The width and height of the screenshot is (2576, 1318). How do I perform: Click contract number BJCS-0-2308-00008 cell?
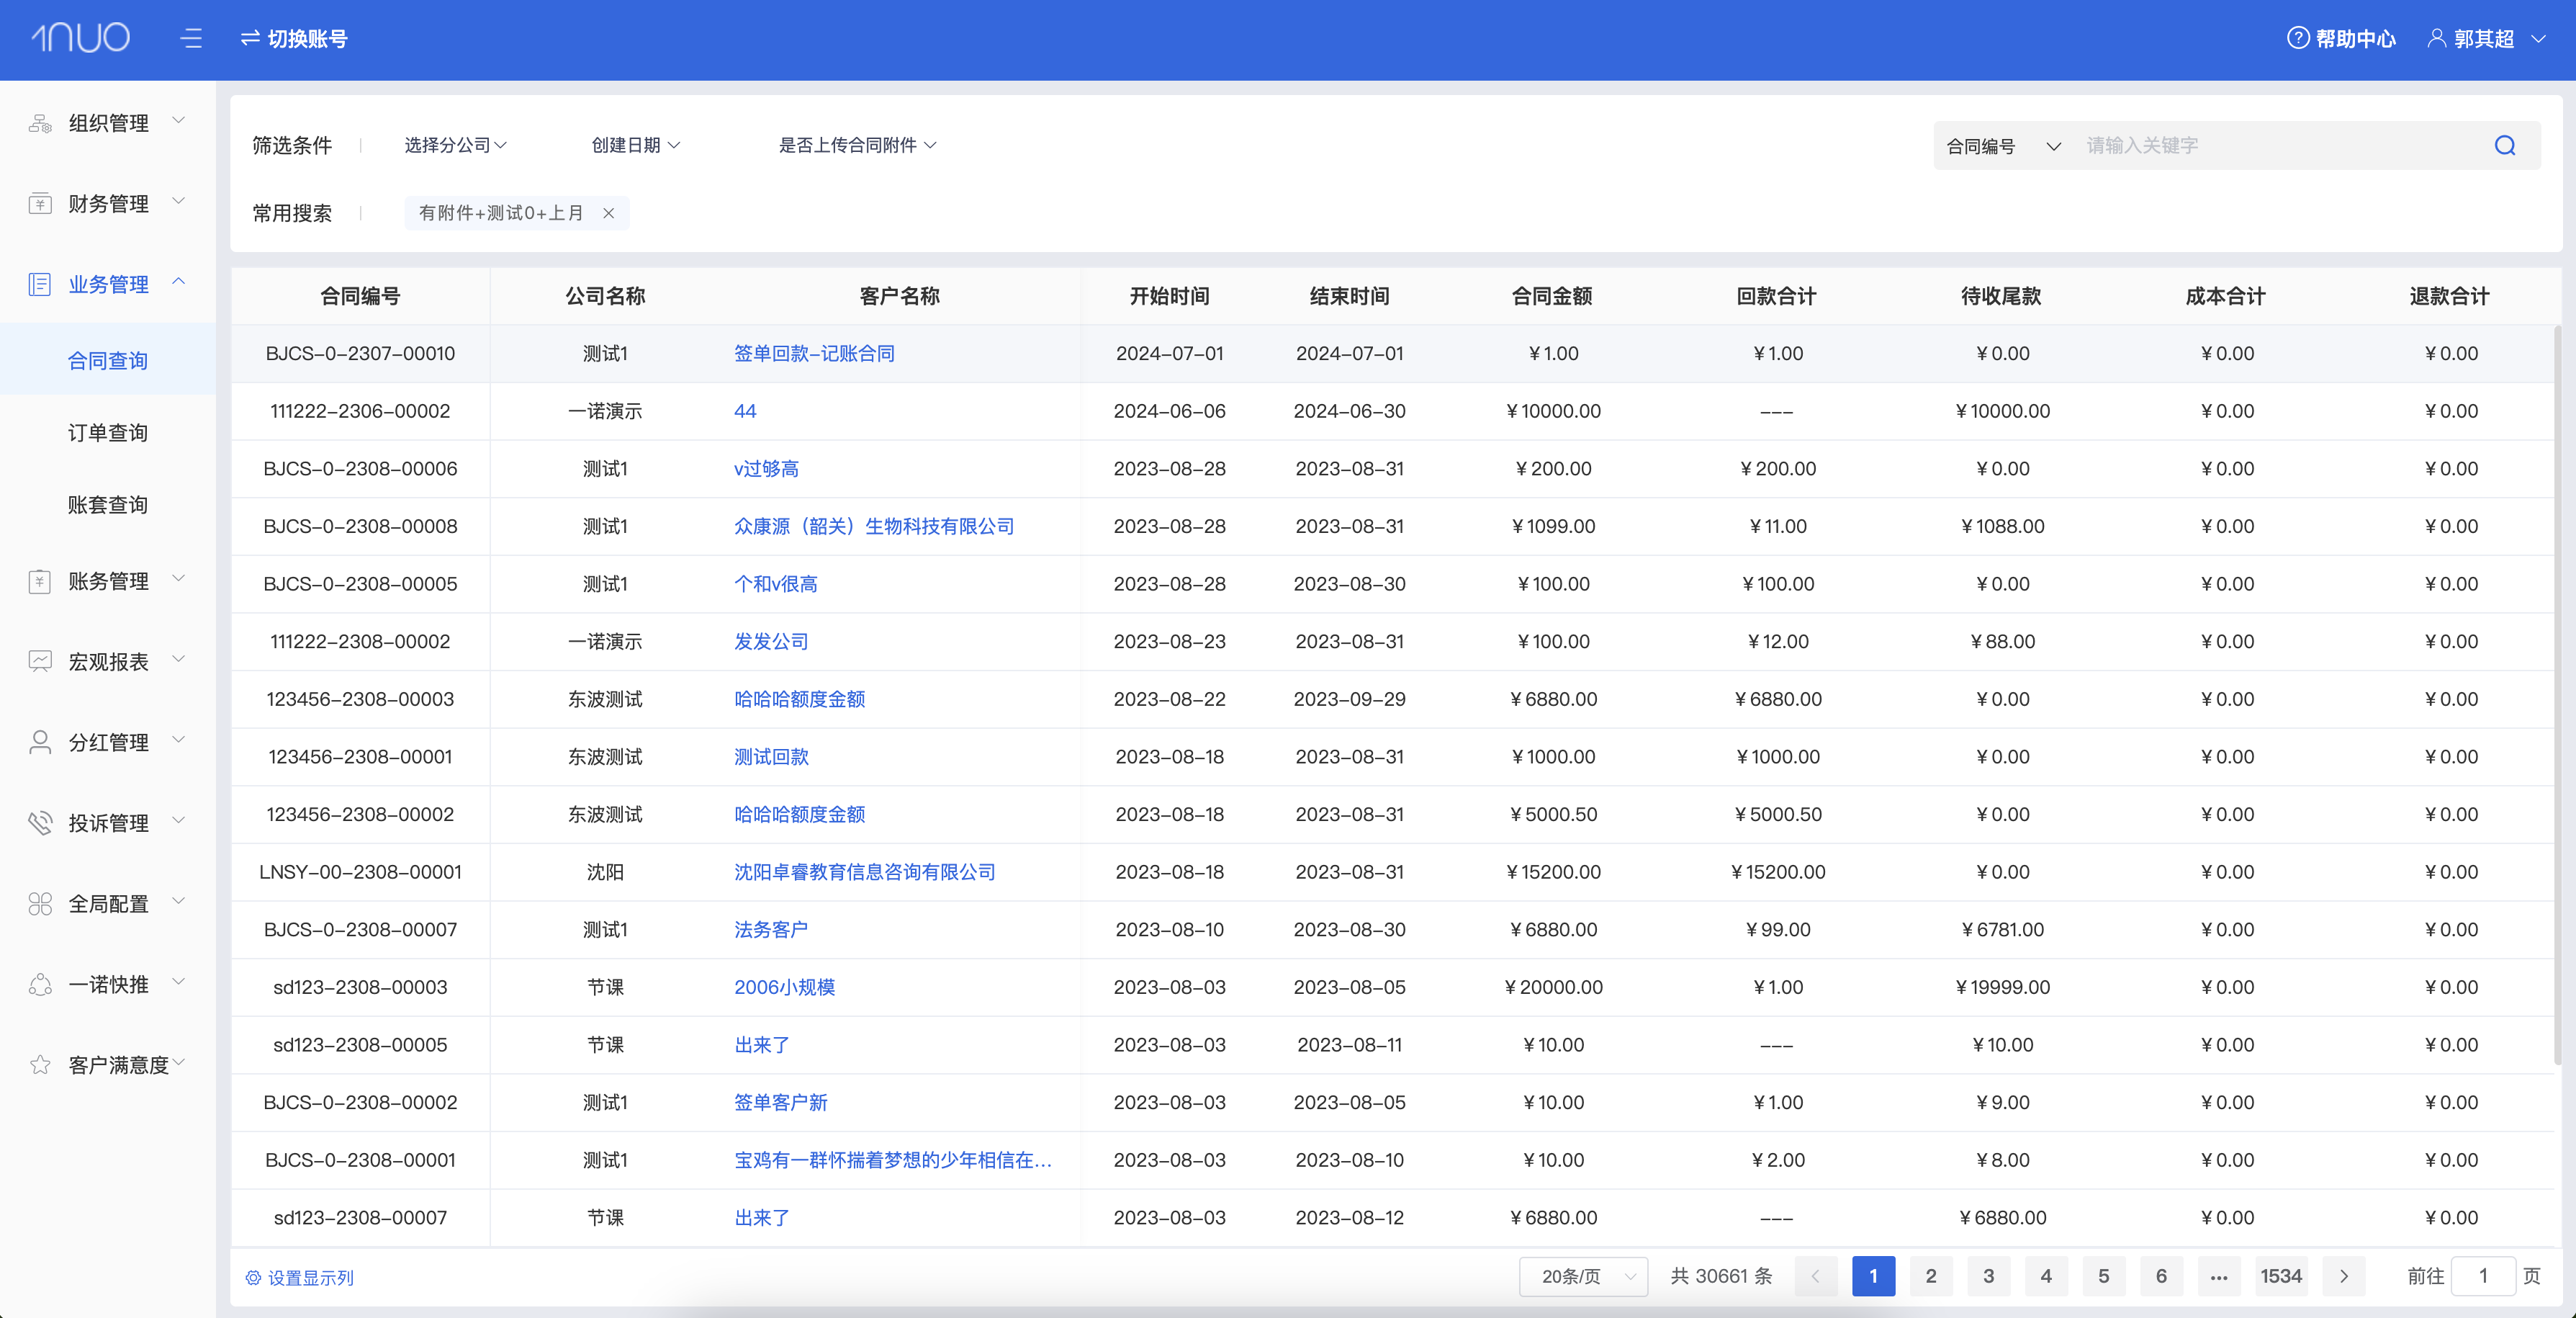coord(360,526)
